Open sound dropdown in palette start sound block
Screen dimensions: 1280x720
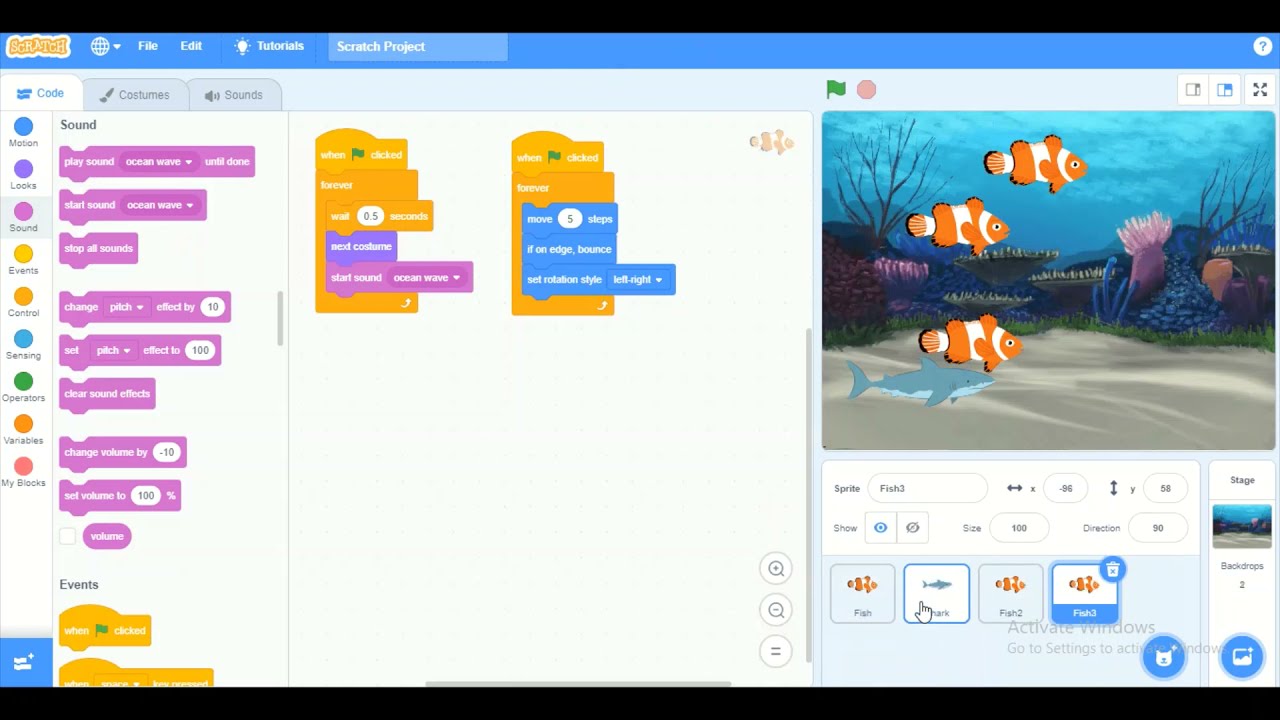(160, 205)
